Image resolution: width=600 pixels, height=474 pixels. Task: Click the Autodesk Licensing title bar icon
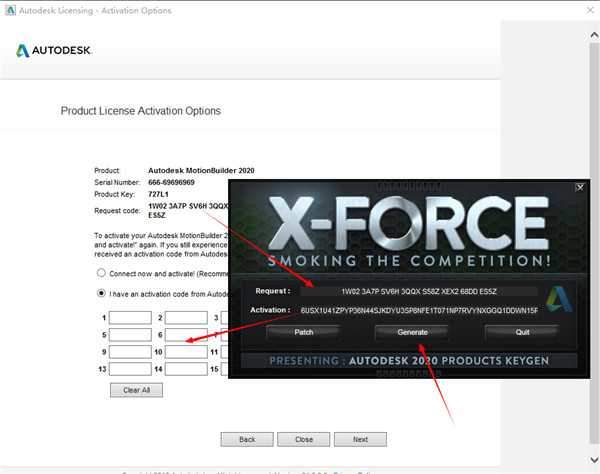coord(10,10)
